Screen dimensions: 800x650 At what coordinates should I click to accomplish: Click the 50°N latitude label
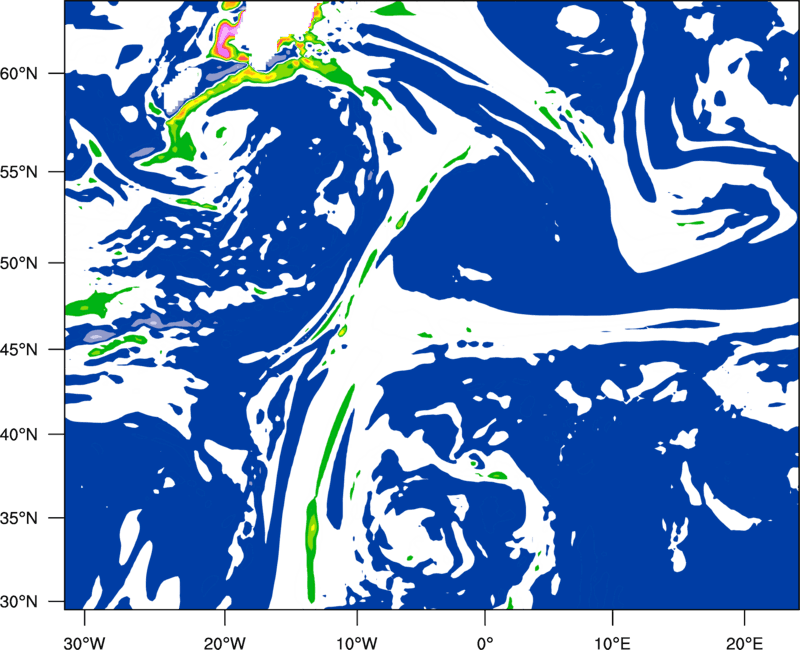pos(19,263)
